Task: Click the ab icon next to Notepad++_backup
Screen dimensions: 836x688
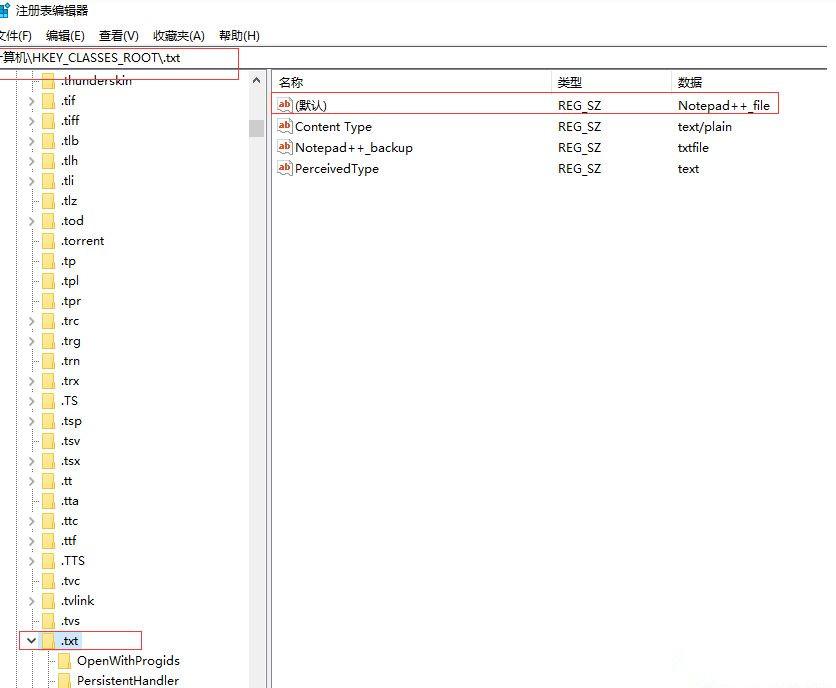Action: (284, 147)
